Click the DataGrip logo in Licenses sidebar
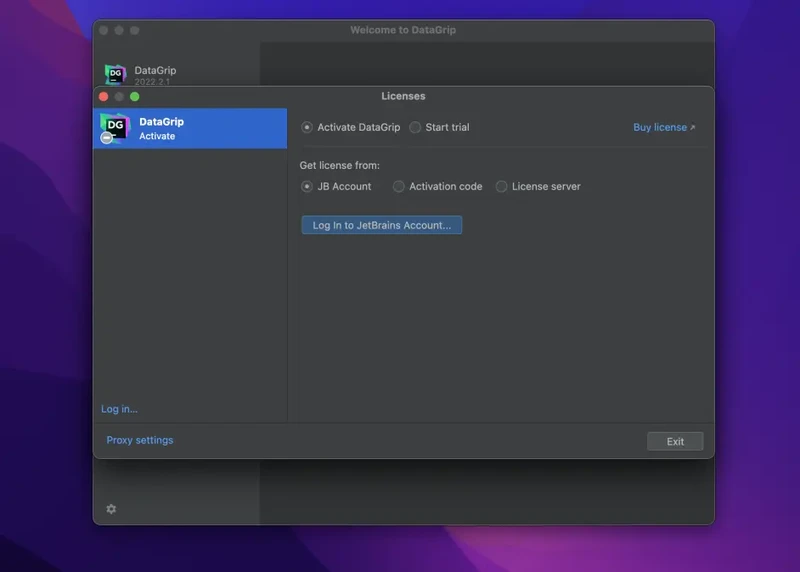Screen dimensions: 800x572 115,128
